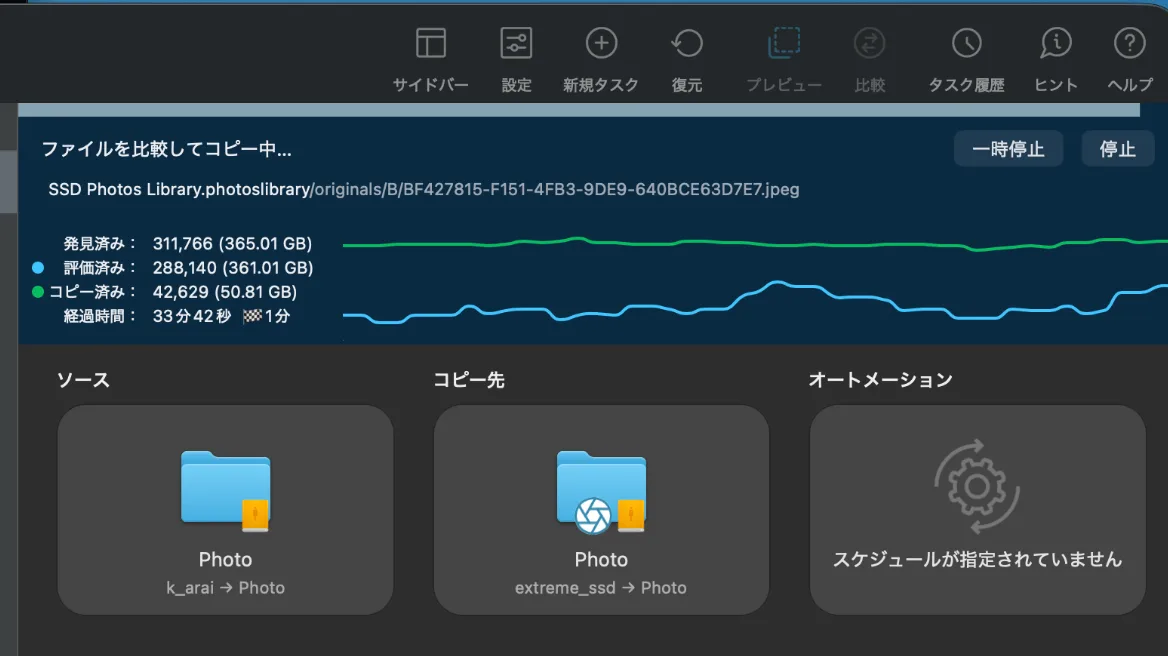This screenshot has width=1168, height=656.
Task: Pause copying with 一時停止 button
Action: point(1008,149)
